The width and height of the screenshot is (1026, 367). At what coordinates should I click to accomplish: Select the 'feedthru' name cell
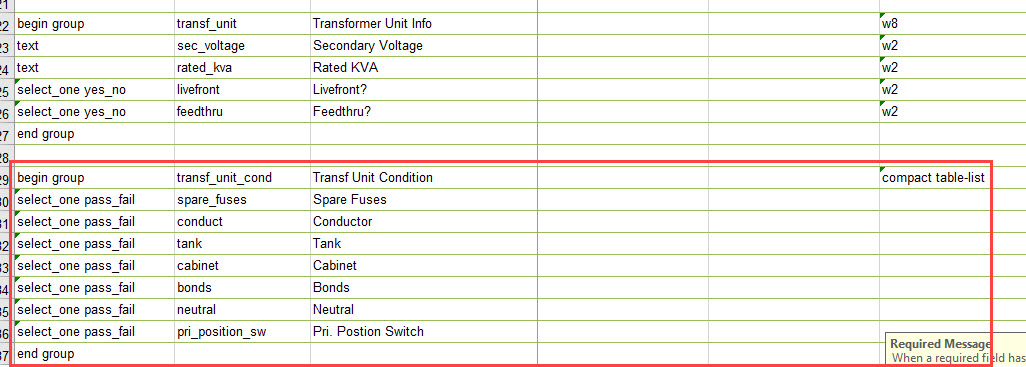pyautogui.click(x=242, y=112)
